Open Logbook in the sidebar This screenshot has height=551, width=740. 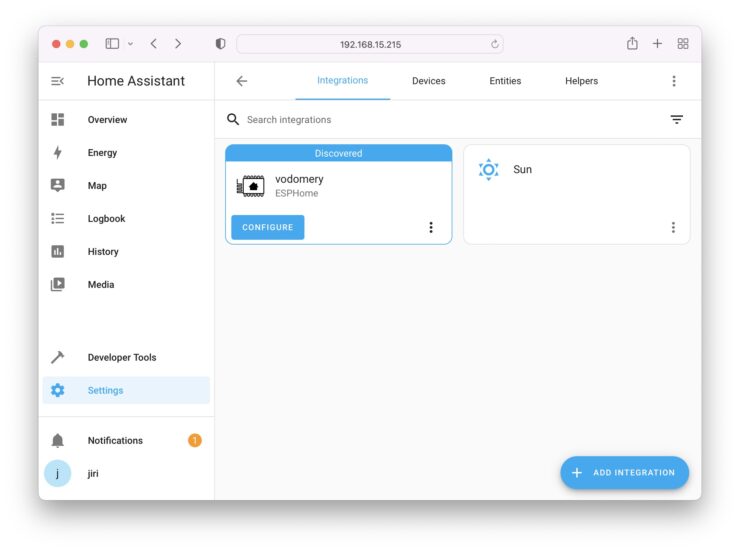(x=126, y=218)
